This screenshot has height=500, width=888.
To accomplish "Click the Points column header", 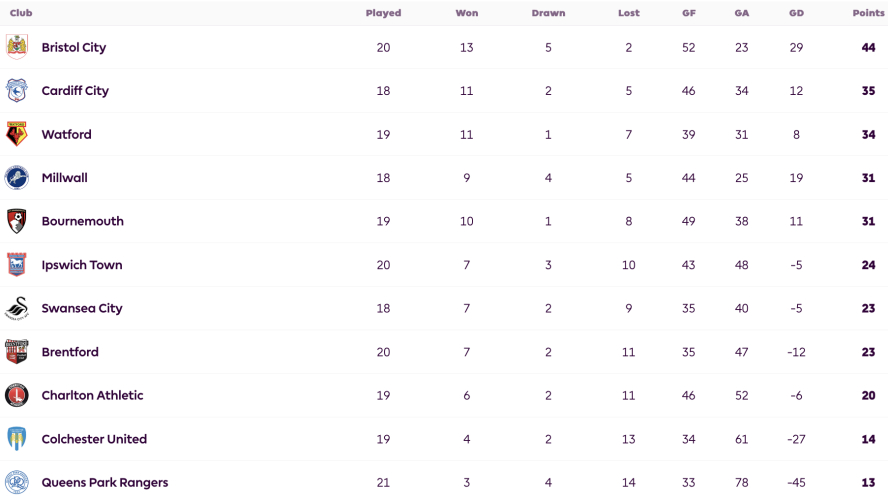I will point(868,13).
